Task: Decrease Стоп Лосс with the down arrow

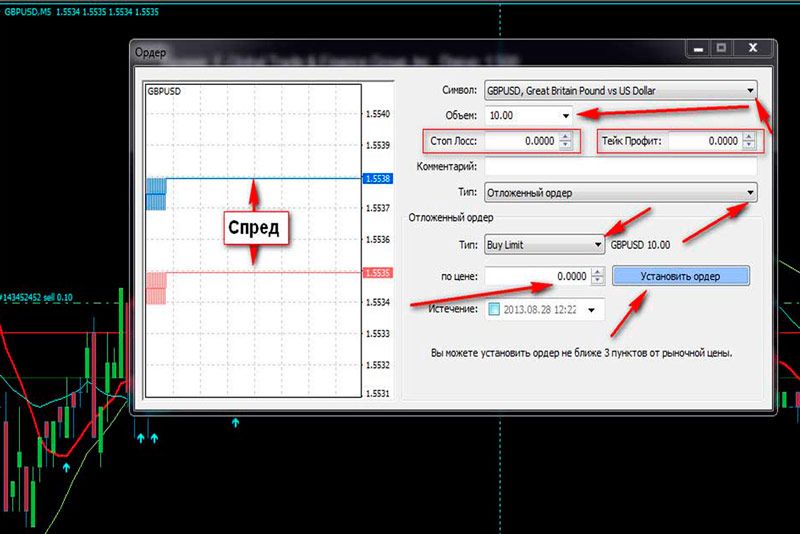Action: point(567,146)
